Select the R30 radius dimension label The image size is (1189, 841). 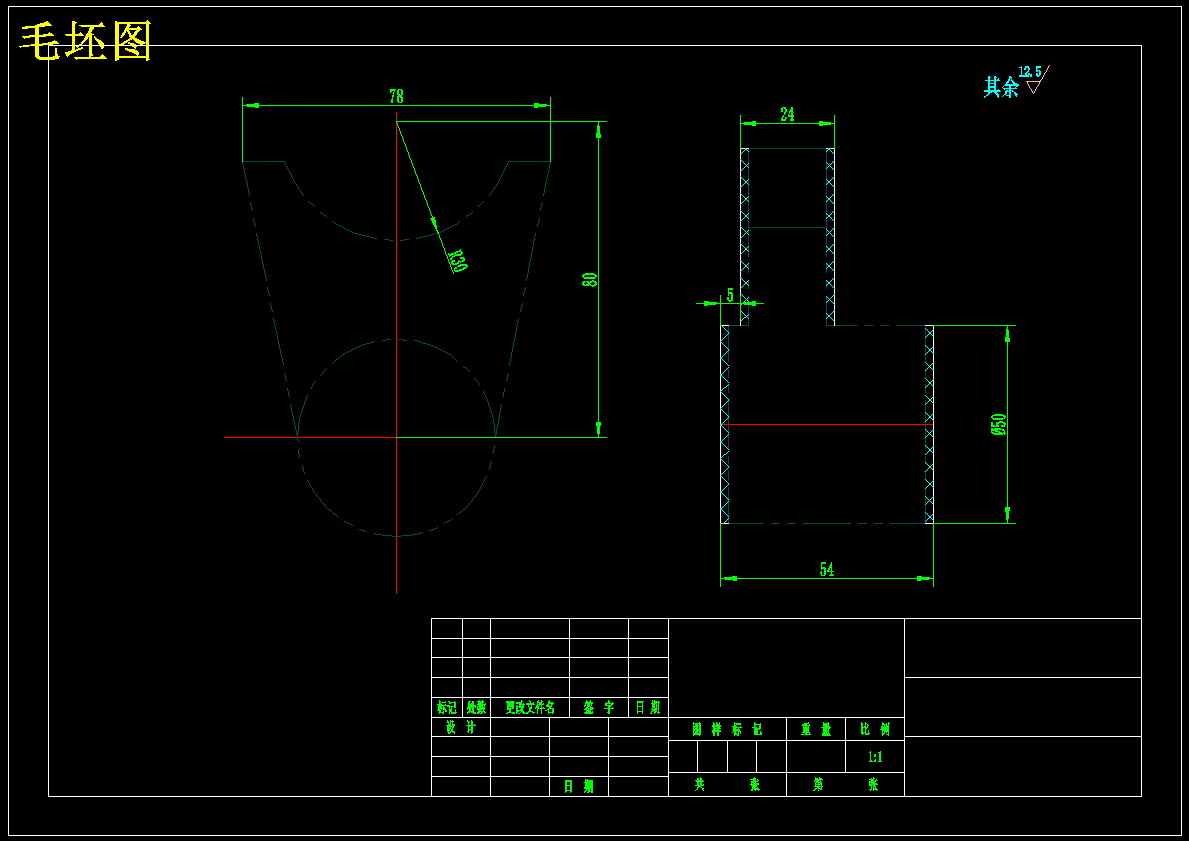[x=456, y=261]
